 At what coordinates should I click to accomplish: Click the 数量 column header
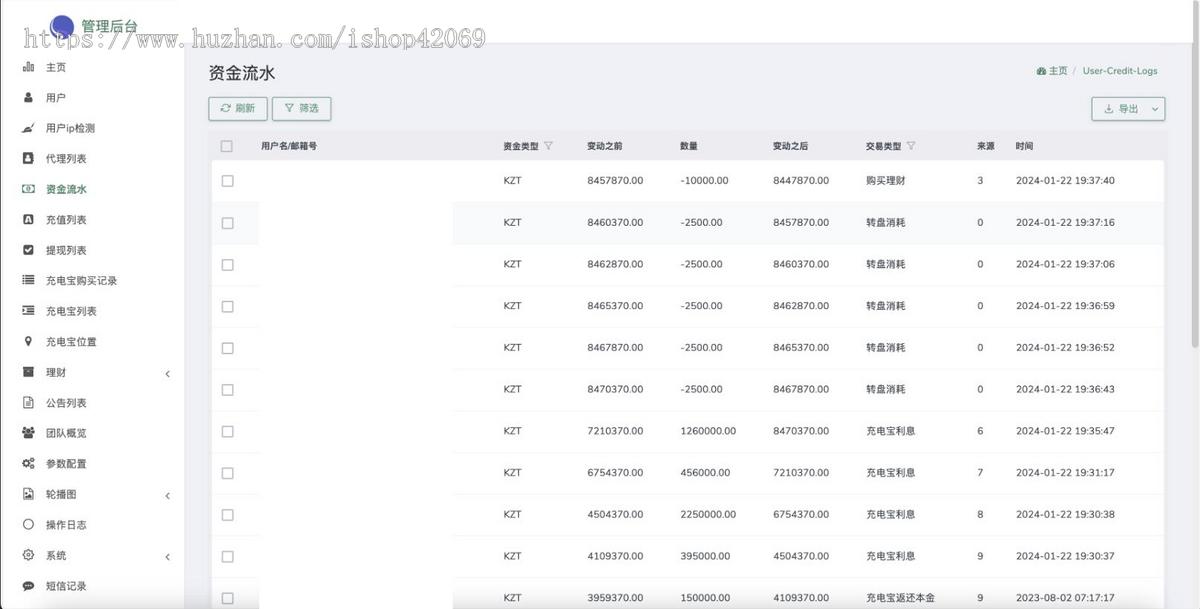pos(689,146)
